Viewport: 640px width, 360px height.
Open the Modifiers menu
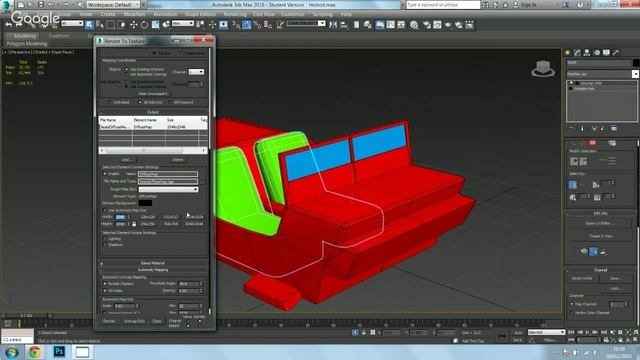[x=134, y=14]
